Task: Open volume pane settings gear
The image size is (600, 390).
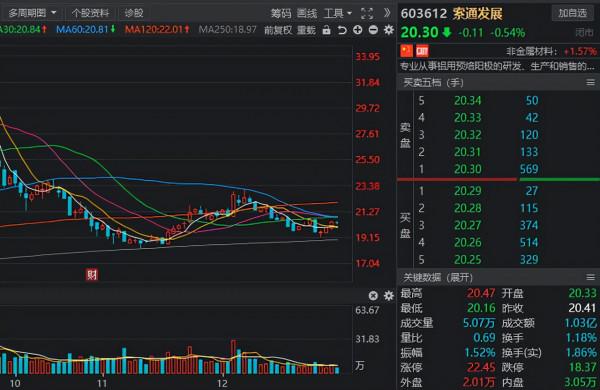Action: [x=389, y=295]
